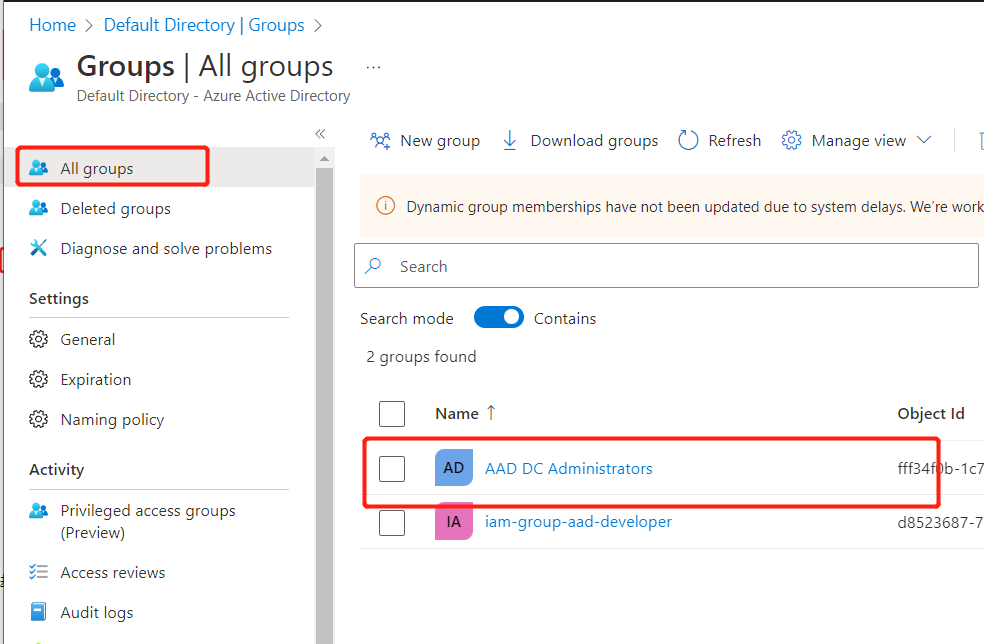Click the Activity section heading
Viewport: 984px width, 644px height.
56,470
